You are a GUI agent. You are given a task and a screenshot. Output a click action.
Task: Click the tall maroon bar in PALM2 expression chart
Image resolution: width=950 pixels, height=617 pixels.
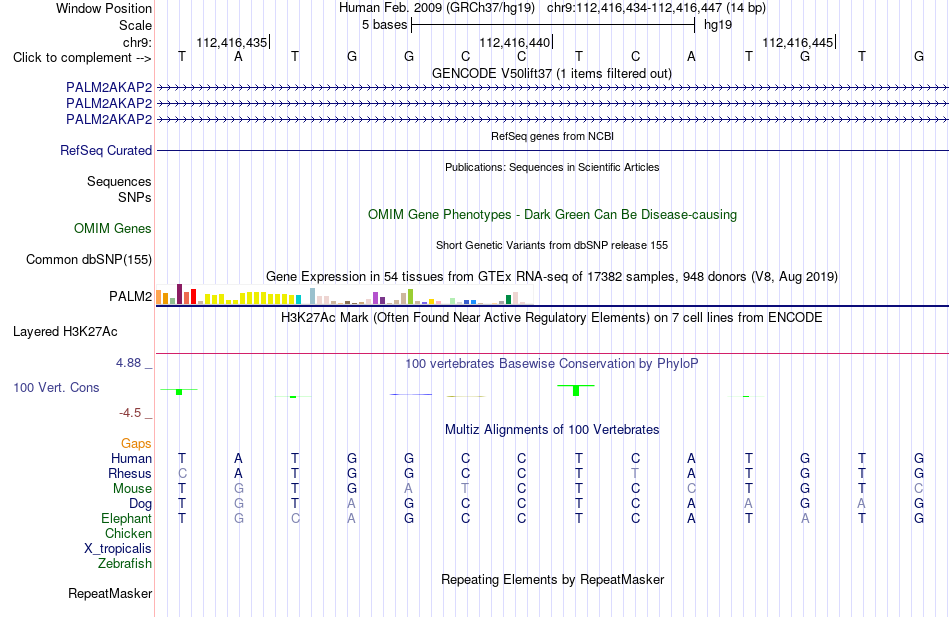(x=179, y=294)
